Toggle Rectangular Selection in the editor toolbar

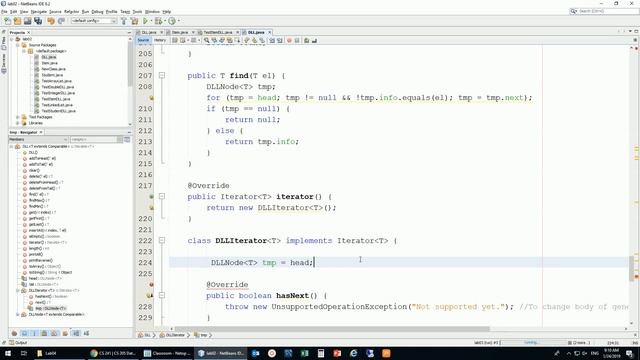point(237,40)
